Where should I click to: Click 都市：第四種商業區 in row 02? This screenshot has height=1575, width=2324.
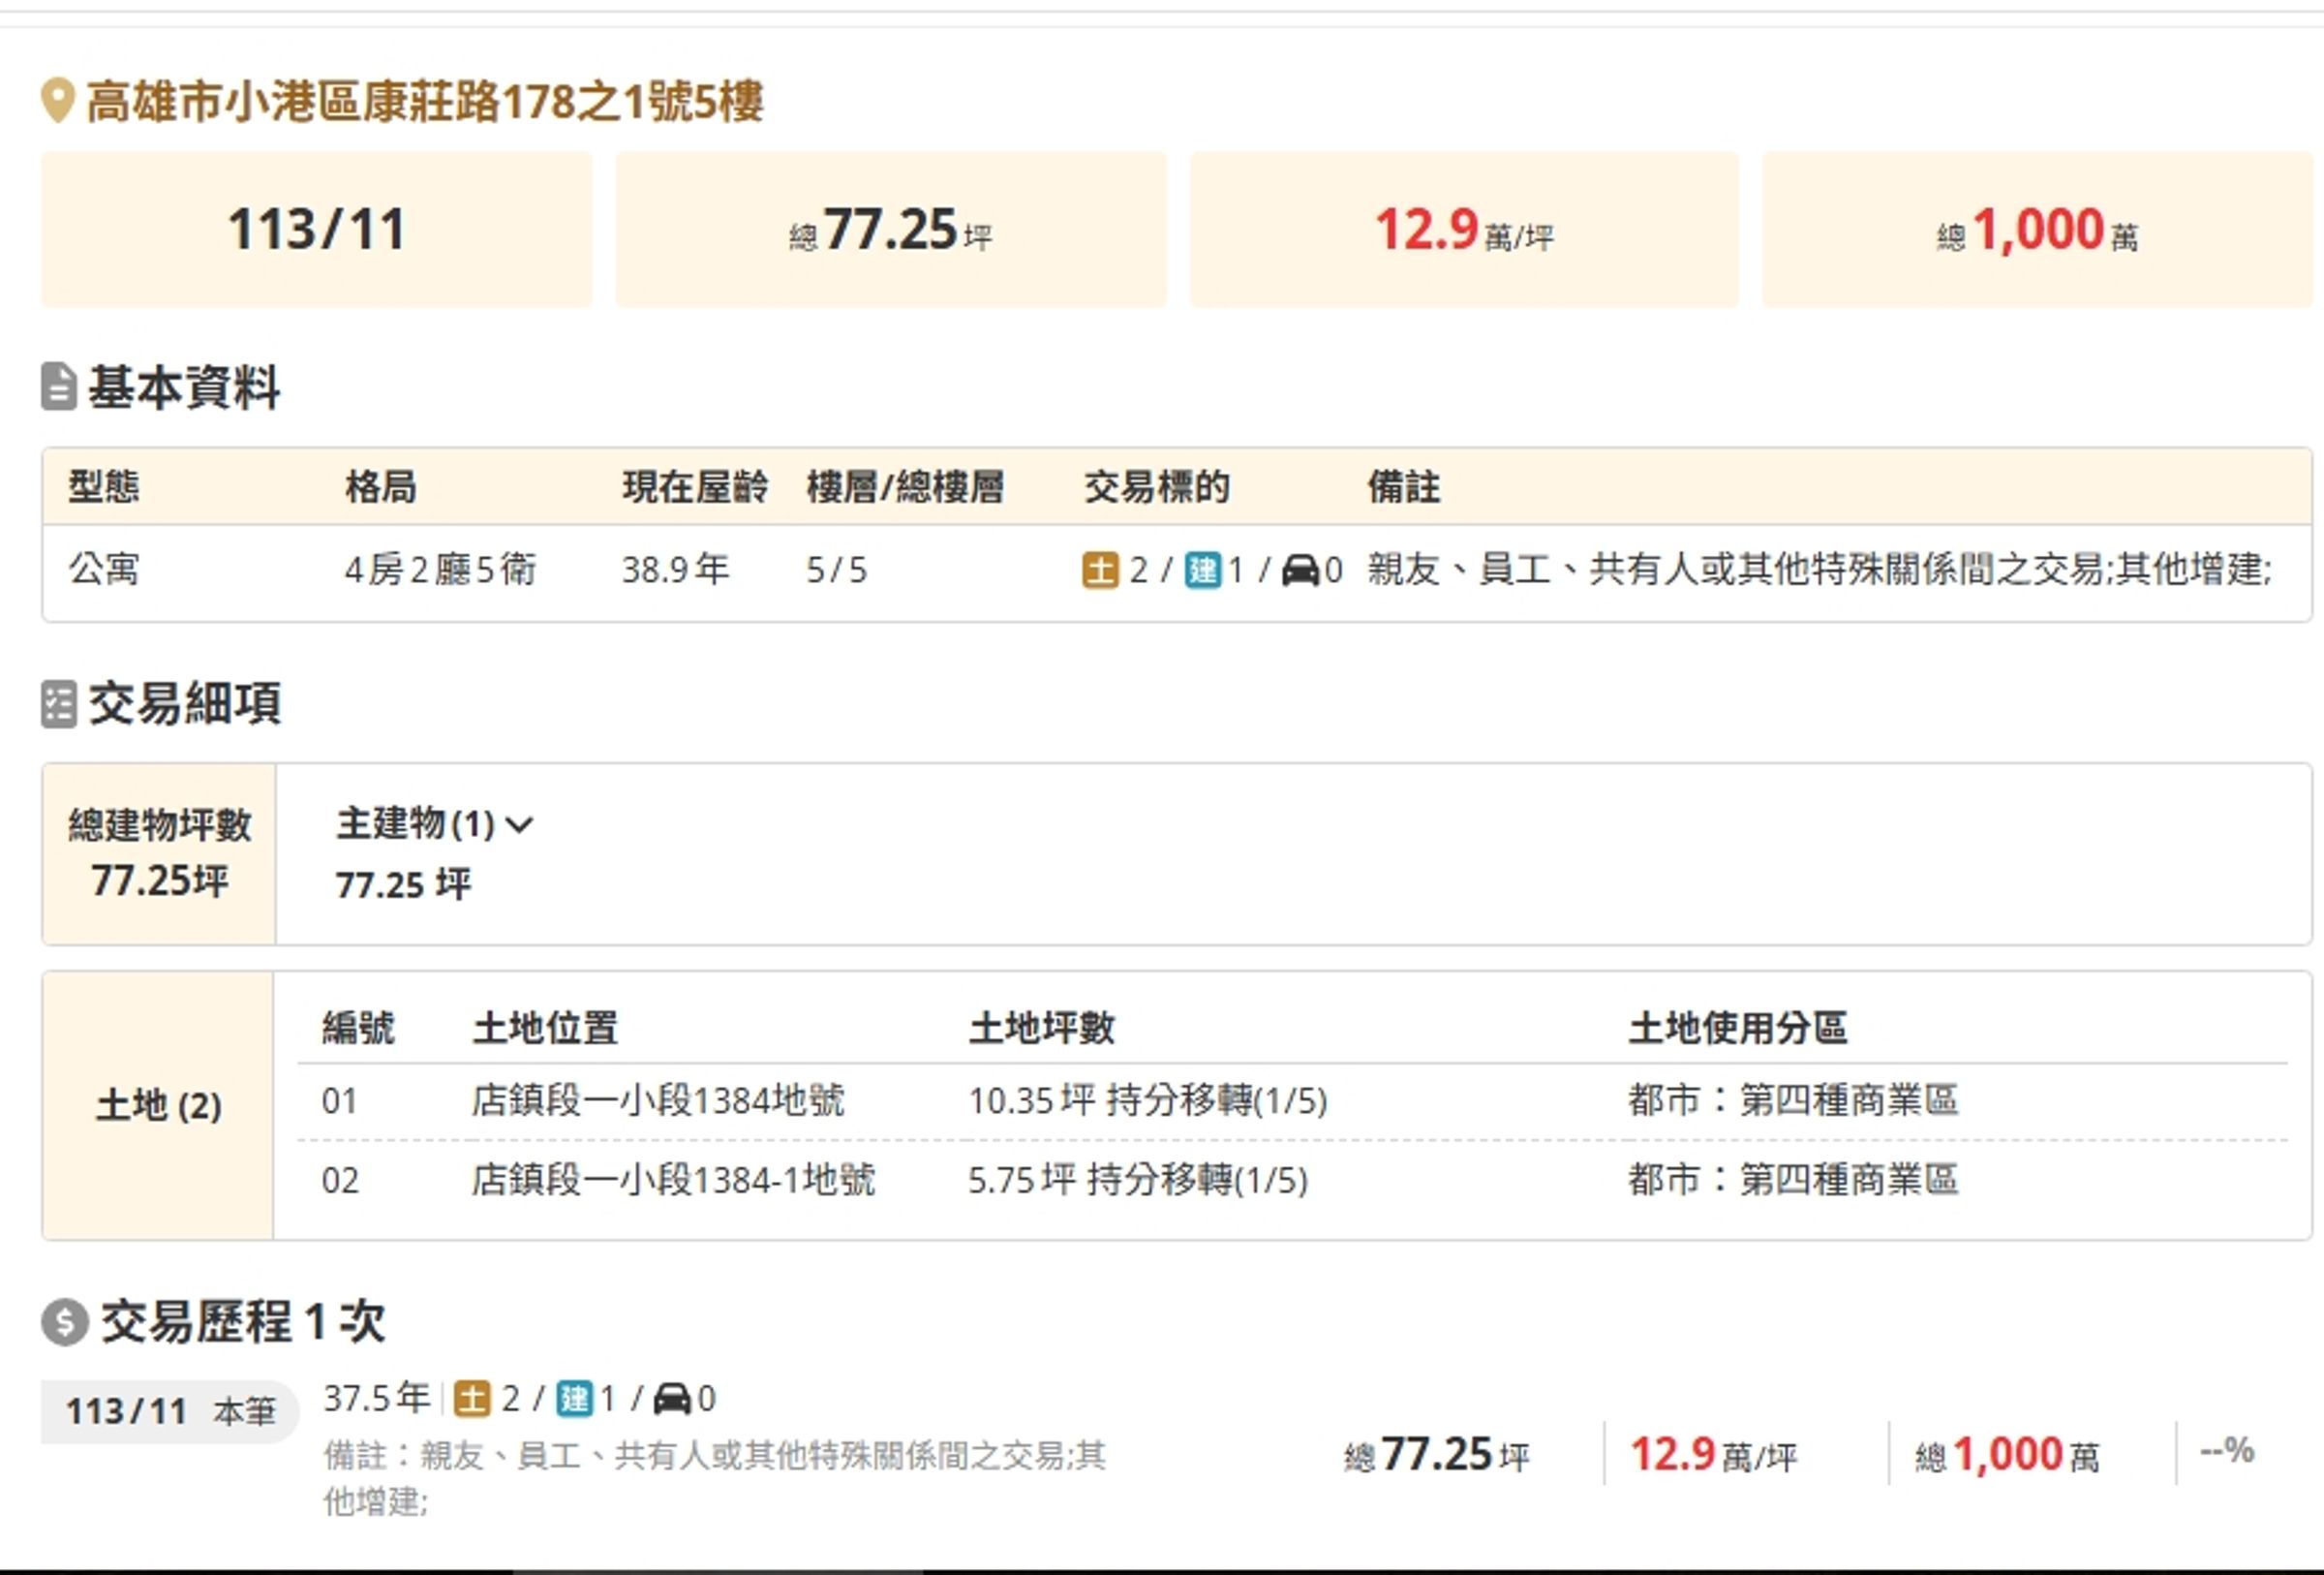pyautogui.click(x=1793, y=1180)
